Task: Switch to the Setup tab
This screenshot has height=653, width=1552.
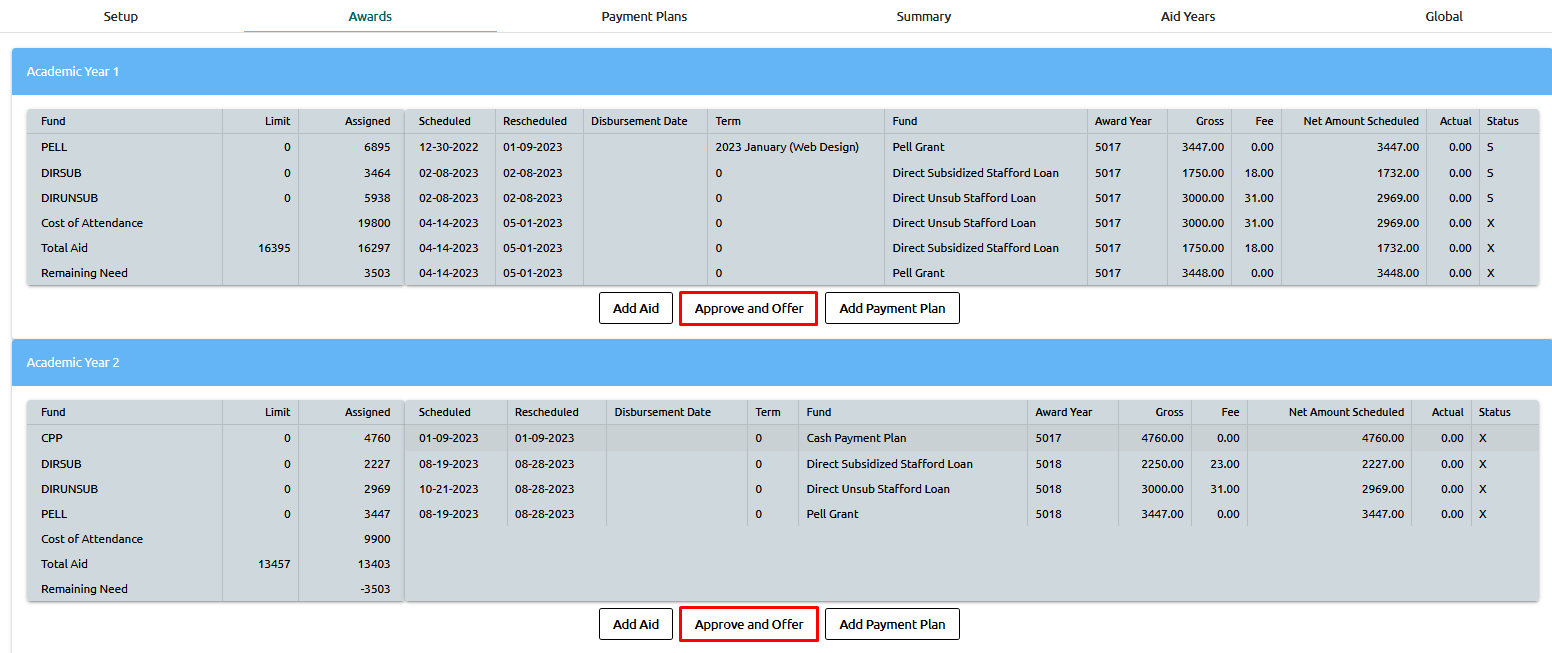Action: click(x=121, y=17)
